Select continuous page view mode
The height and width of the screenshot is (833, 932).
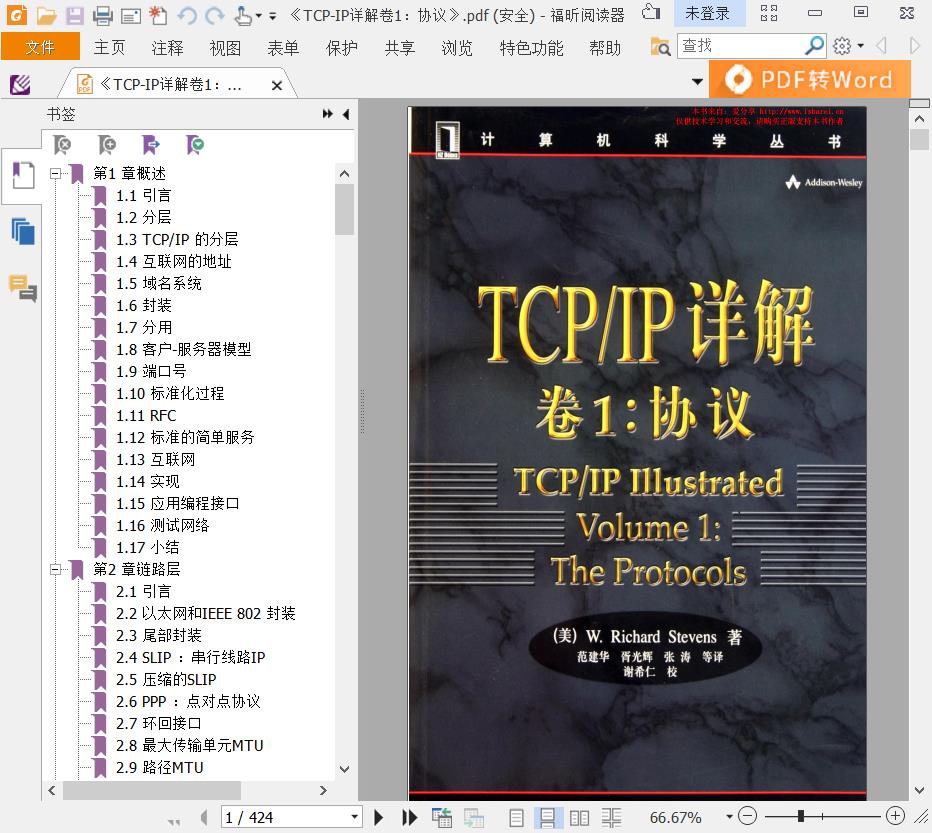pos(547,818)
